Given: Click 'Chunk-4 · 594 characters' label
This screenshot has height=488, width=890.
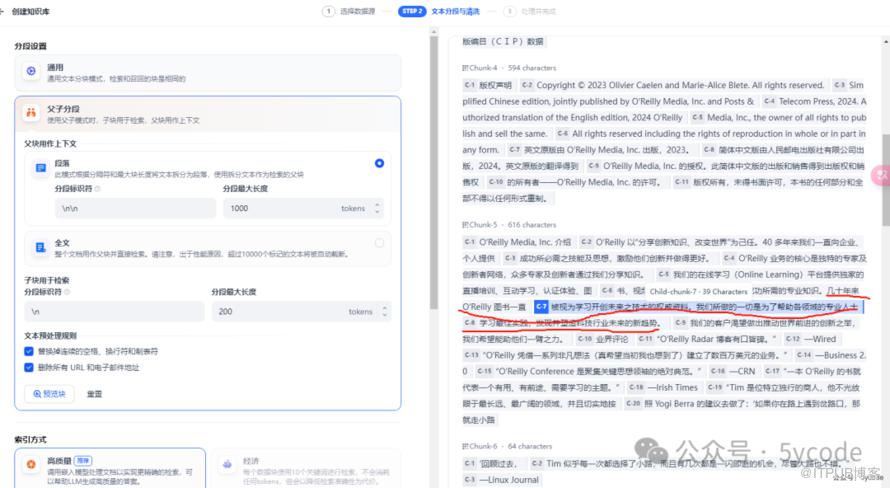Looking at the screenshot, I should click(513, 68).
